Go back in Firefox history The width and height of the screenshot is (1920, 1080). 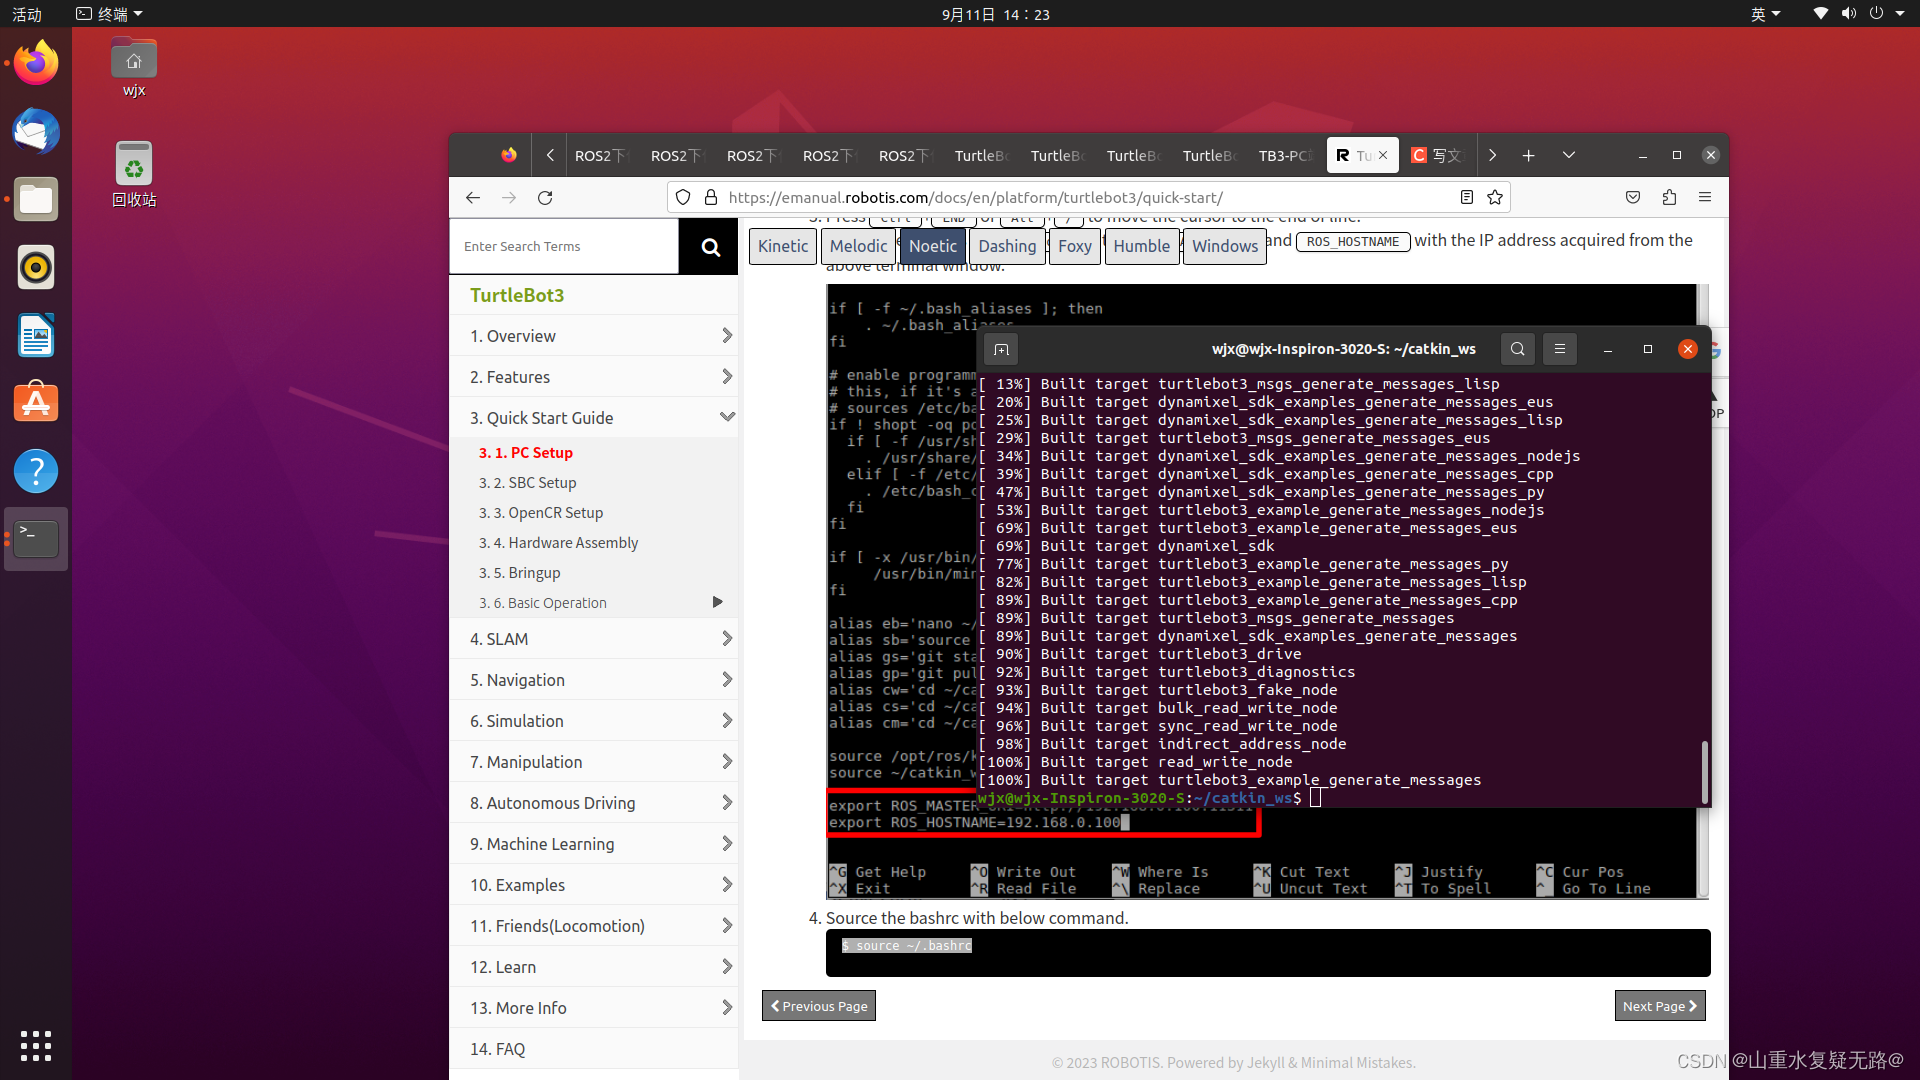[x=473, y=198]
